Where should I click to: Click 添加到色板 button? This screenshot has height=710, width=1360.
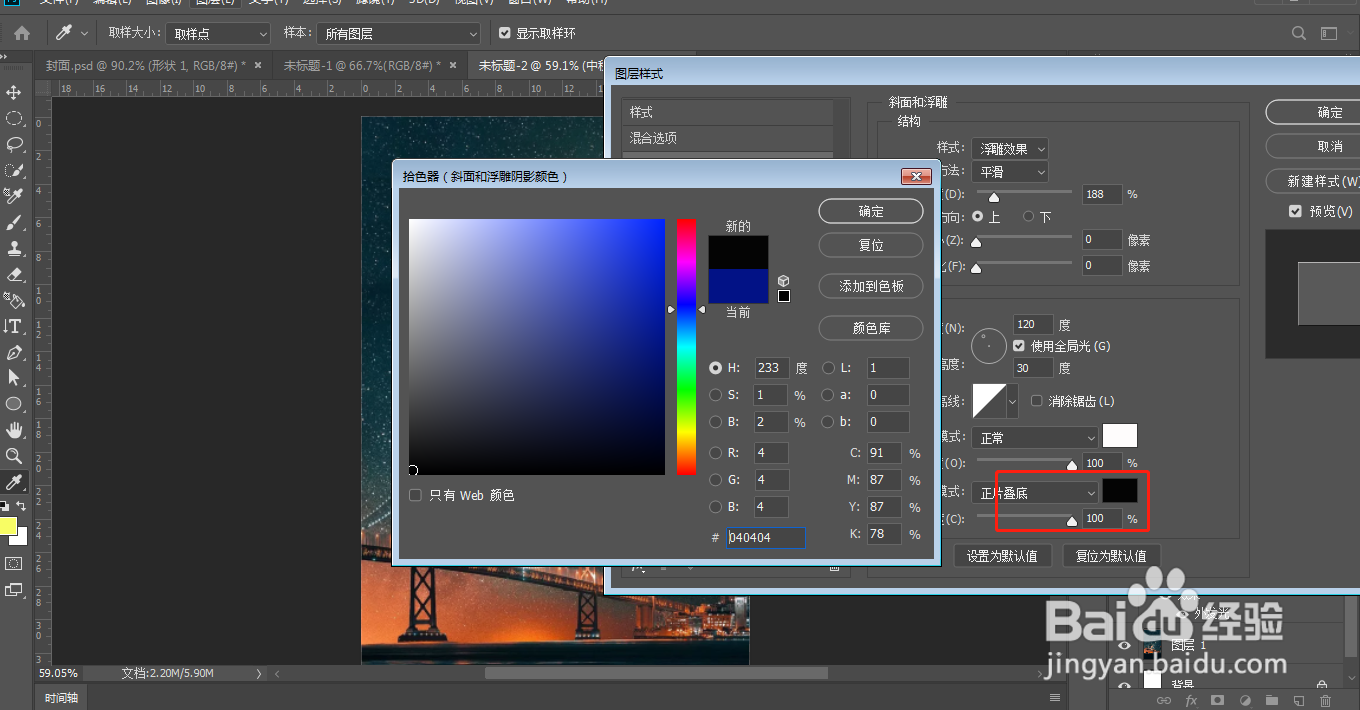click(871, 286)
